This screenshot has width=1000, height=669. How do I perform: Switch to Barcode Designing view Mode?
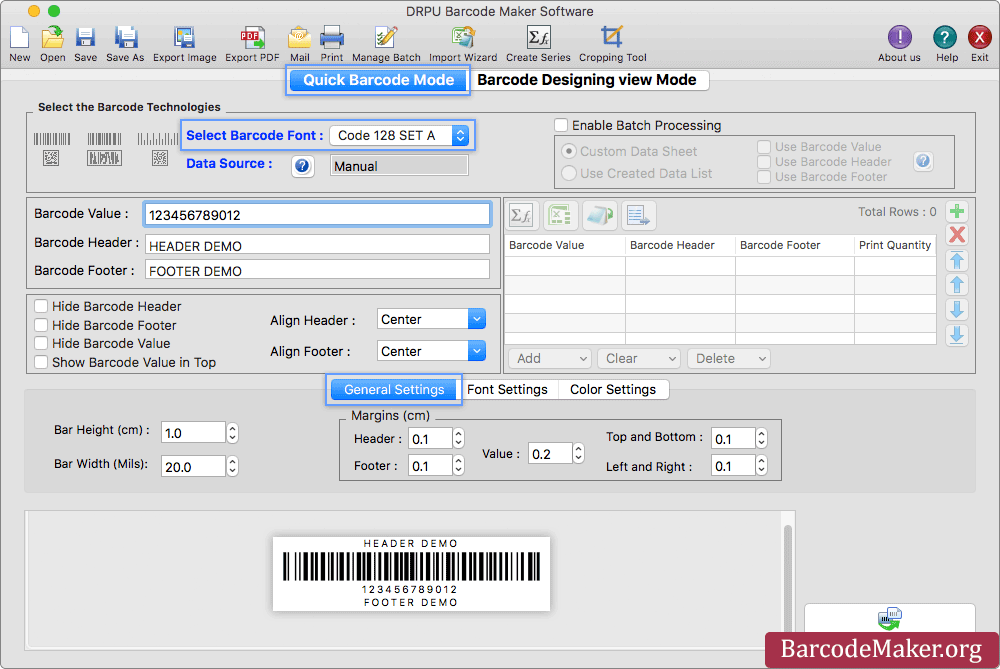(x=587, y=80)
